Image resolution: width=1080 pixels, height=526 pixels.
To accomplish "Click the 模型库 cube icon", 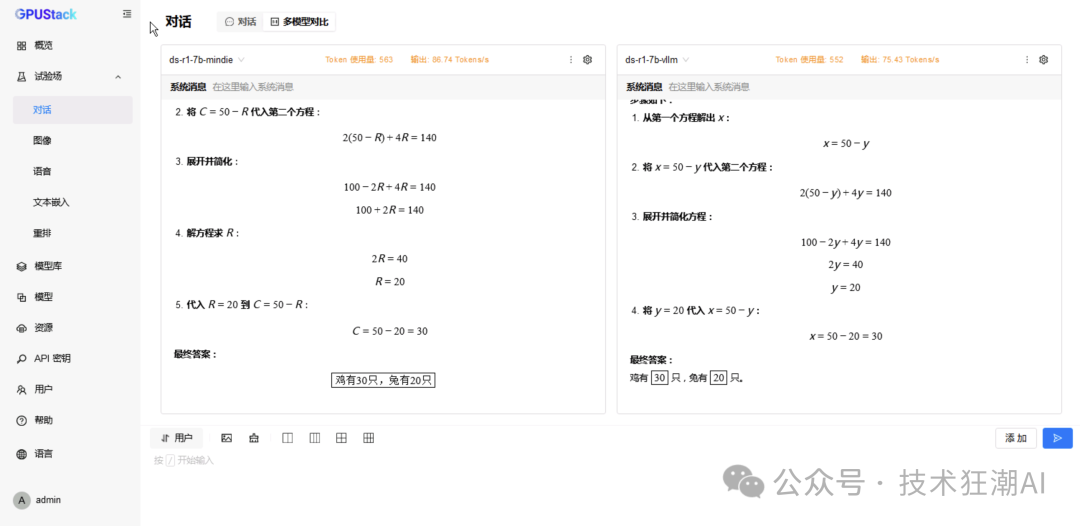I will tap(21, 266).
